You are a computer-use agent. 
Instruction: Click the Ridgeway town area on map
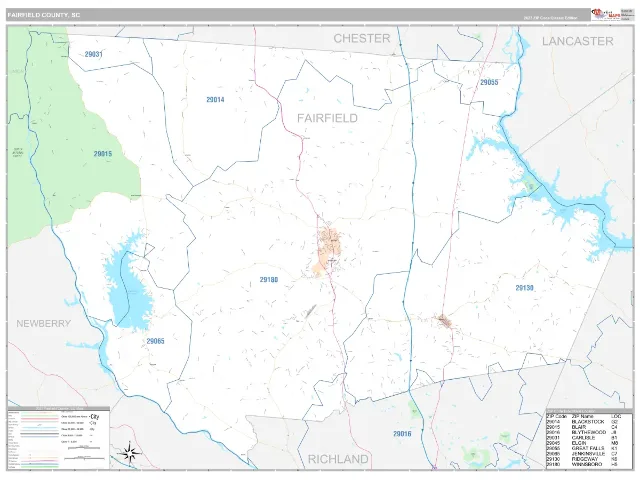[x=445, y=321]
